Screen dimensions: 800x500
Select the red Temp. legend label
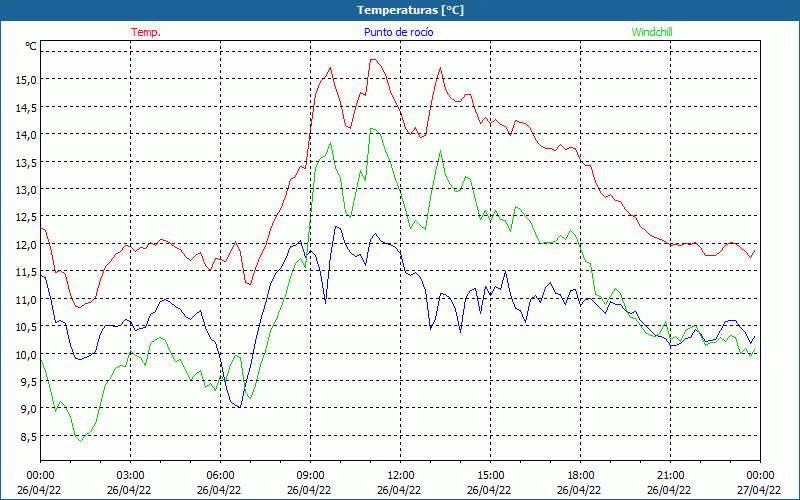[146, 32]
